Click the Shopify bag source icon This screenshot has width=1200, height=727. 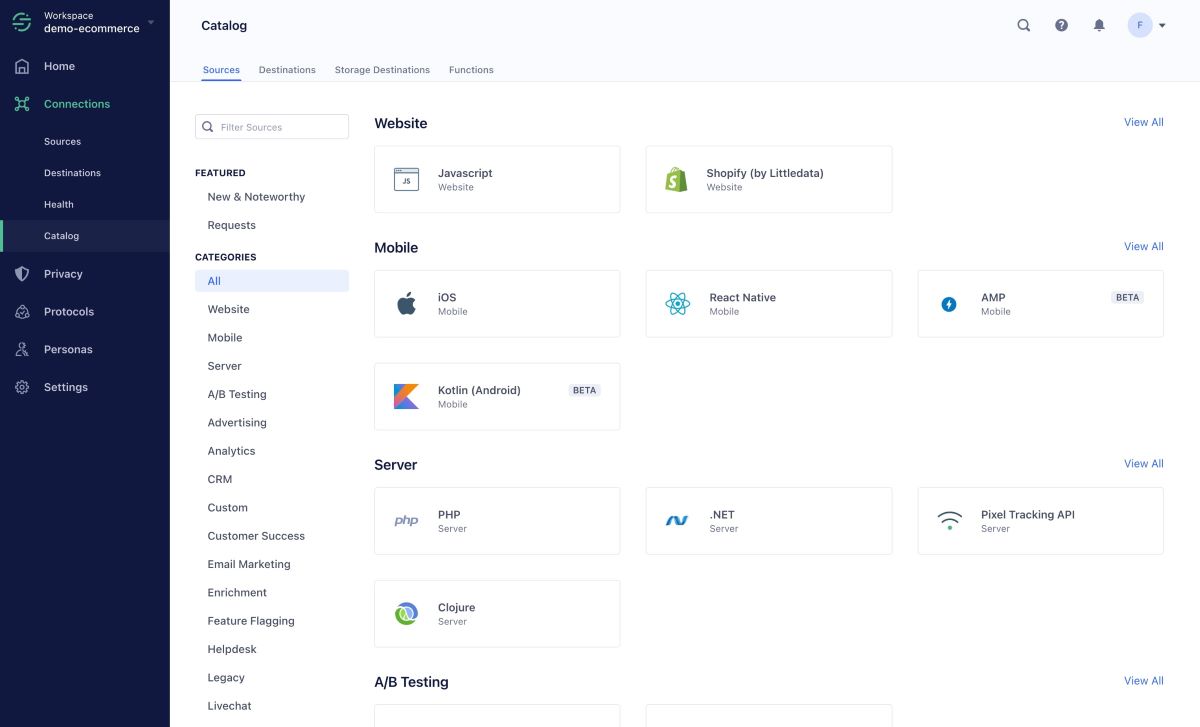coord(677,179)
